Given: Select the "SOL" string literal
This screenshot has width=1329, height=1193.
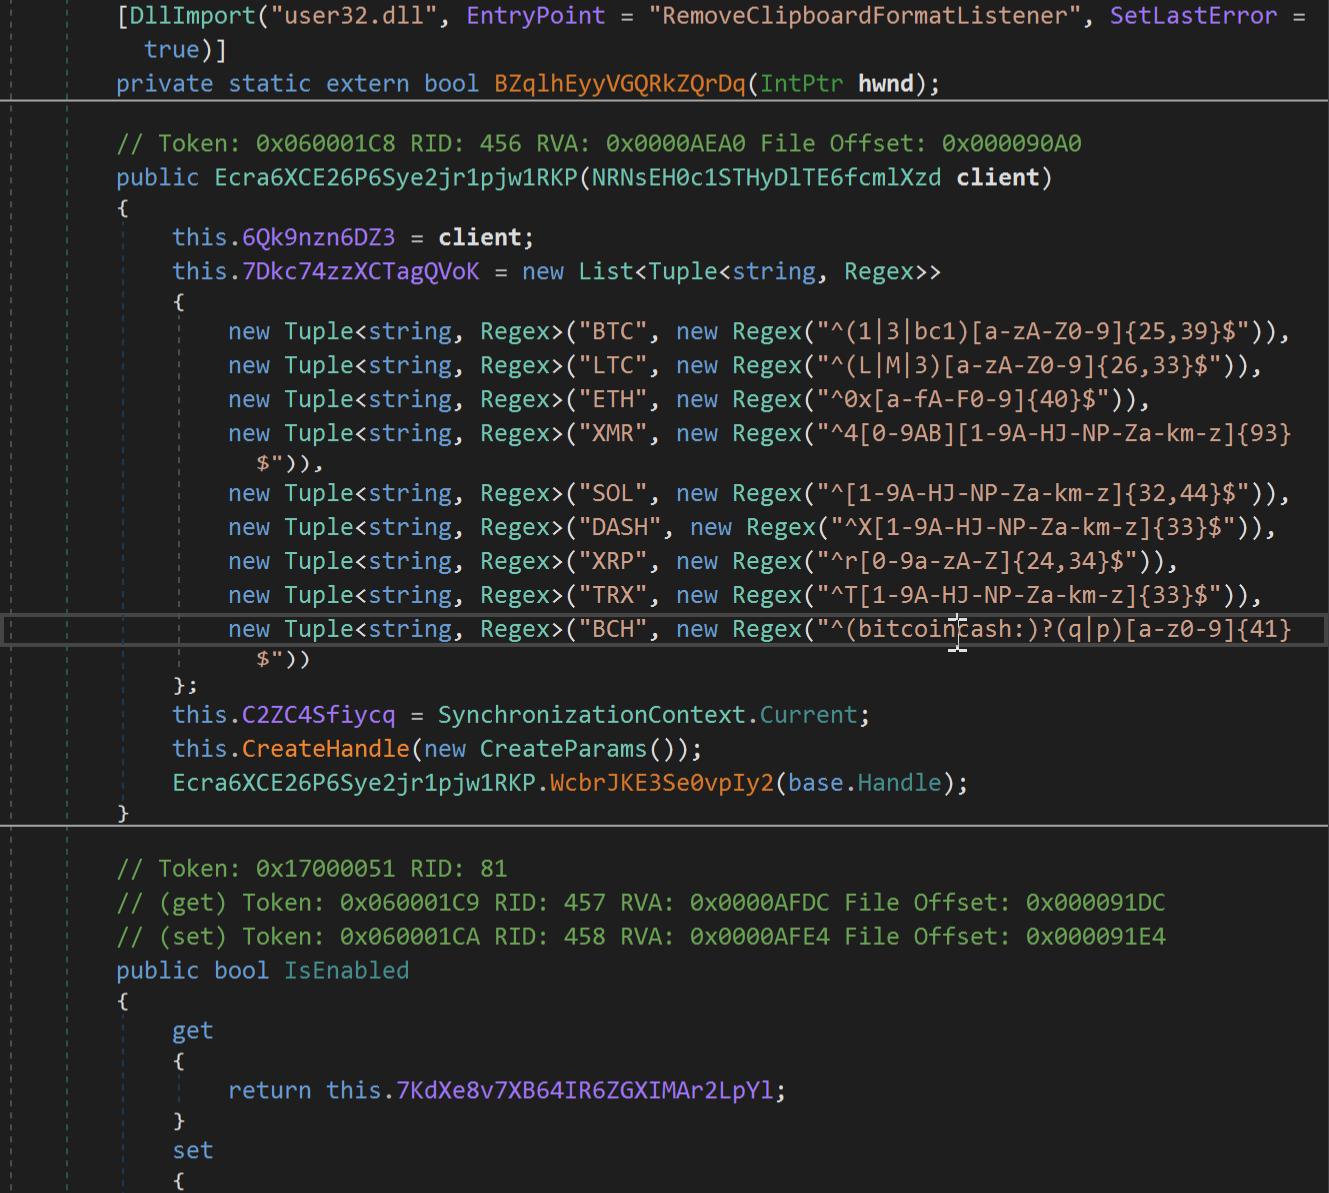Looking at the screenshot, I should tap(613, 494).
